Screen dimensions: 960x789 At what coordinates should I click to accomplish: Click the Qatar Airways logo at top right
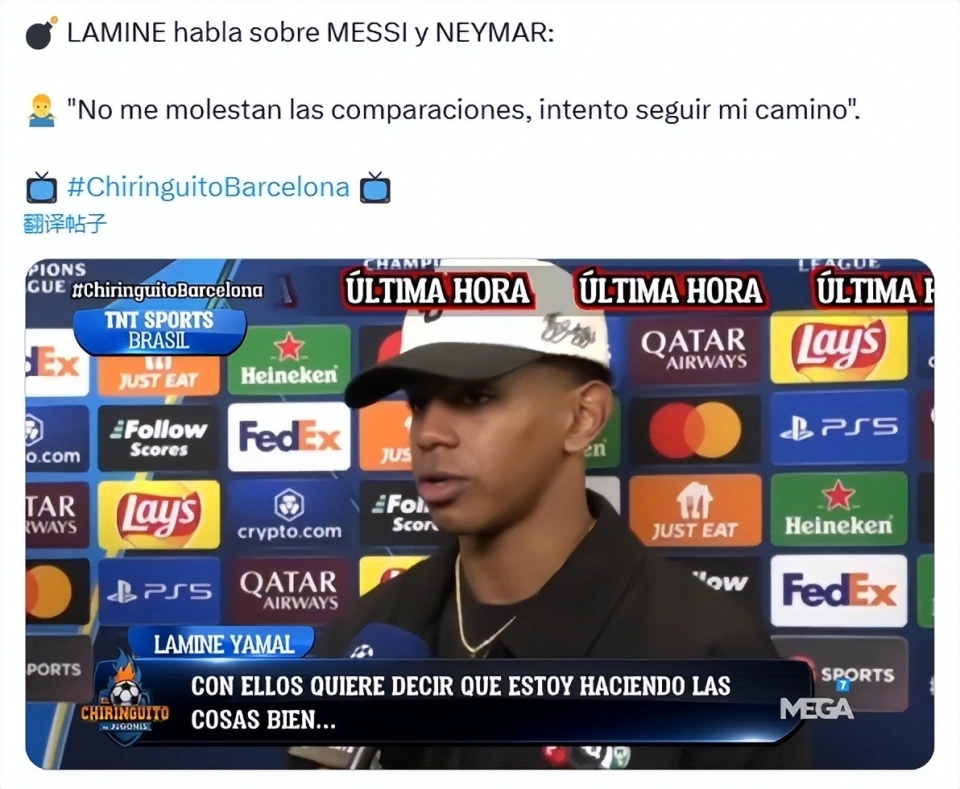pos(694,349)
